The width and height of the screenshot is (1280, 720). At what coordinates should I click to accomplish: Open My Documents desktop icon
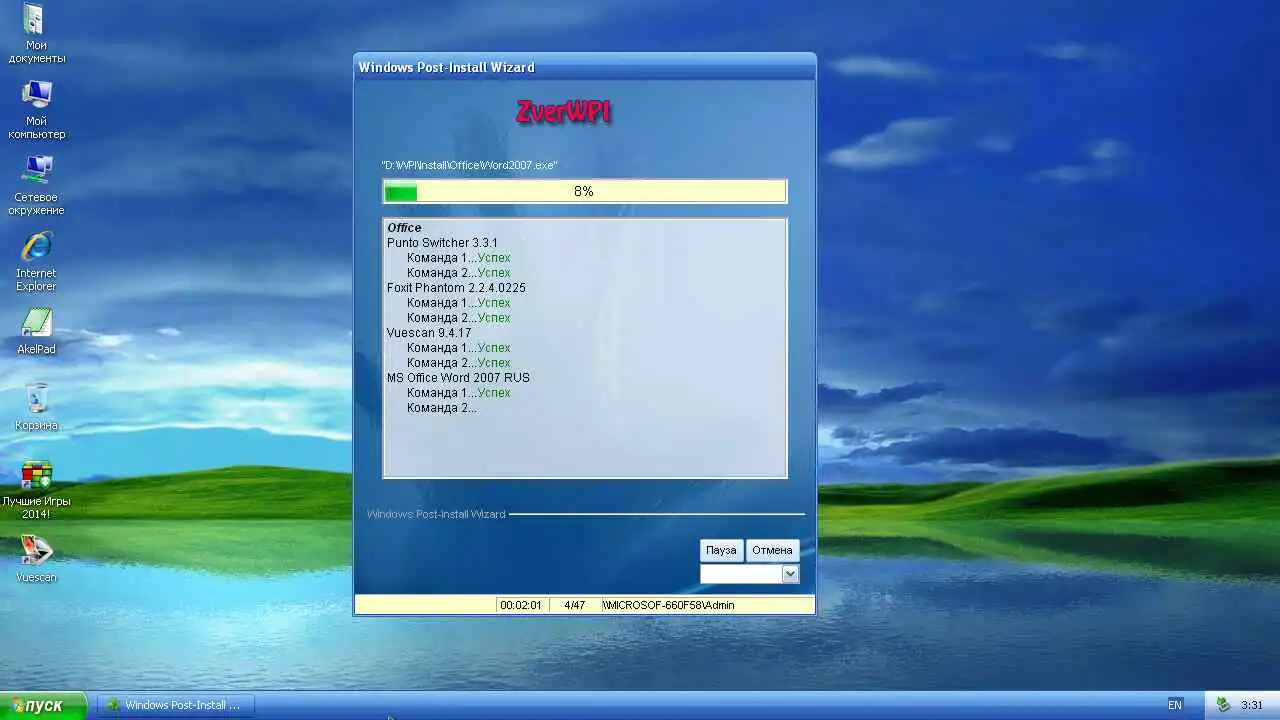click(x=36, y=34)
